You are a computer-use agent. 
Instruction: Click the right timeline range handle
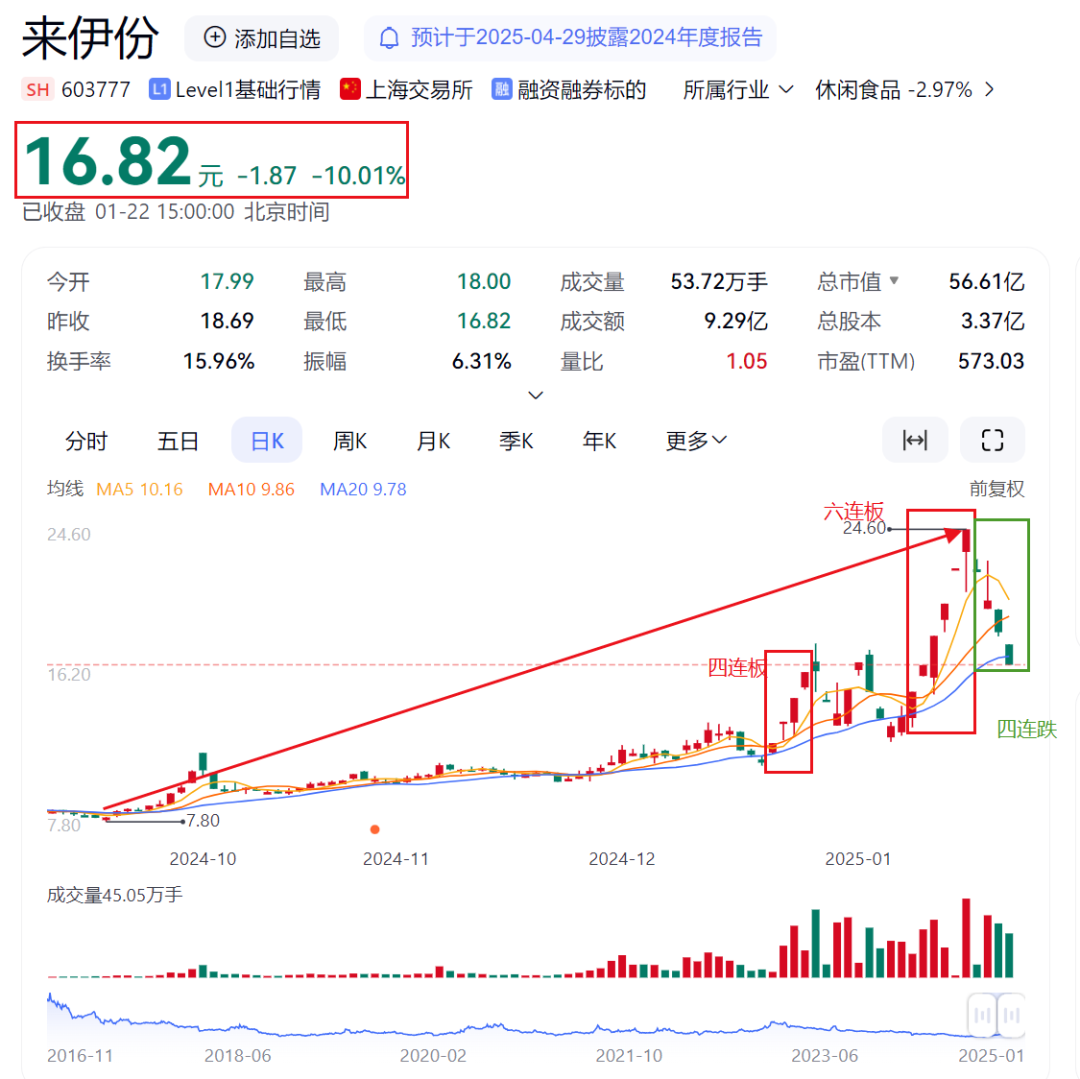tap(1012, 1014)
